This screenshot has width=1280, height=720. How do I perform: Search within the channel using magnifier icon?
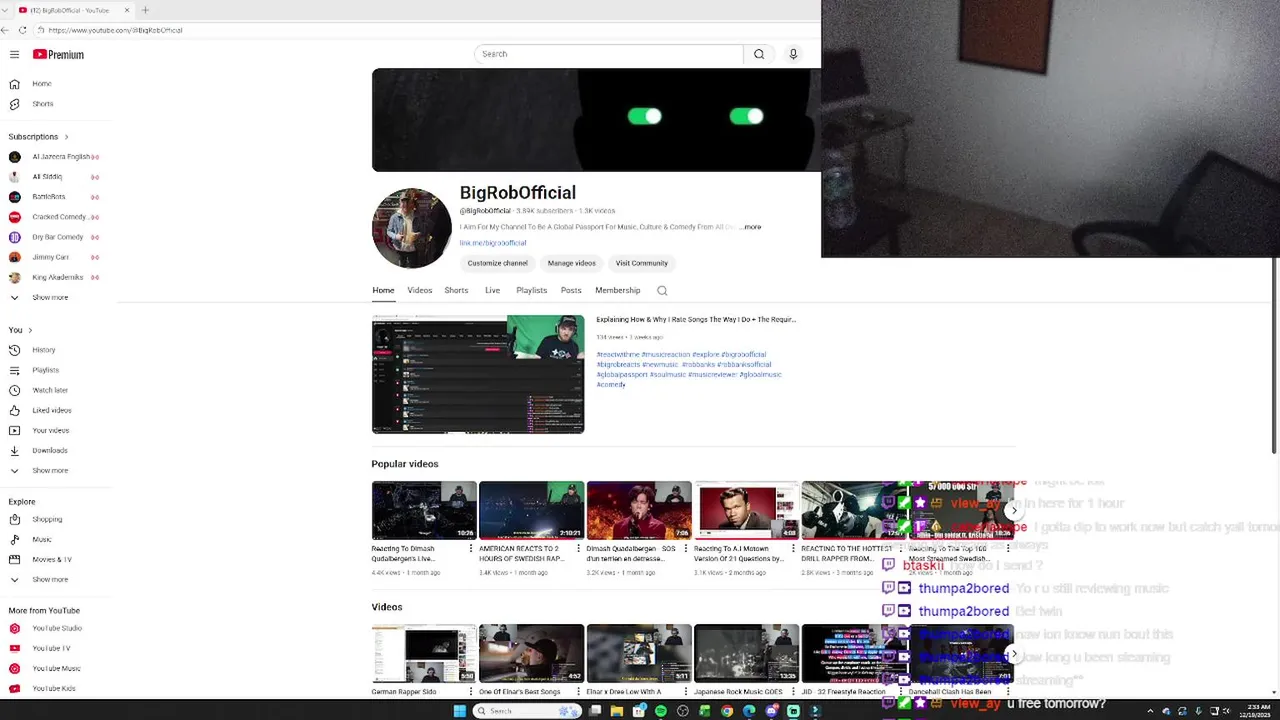click(662, 291)
